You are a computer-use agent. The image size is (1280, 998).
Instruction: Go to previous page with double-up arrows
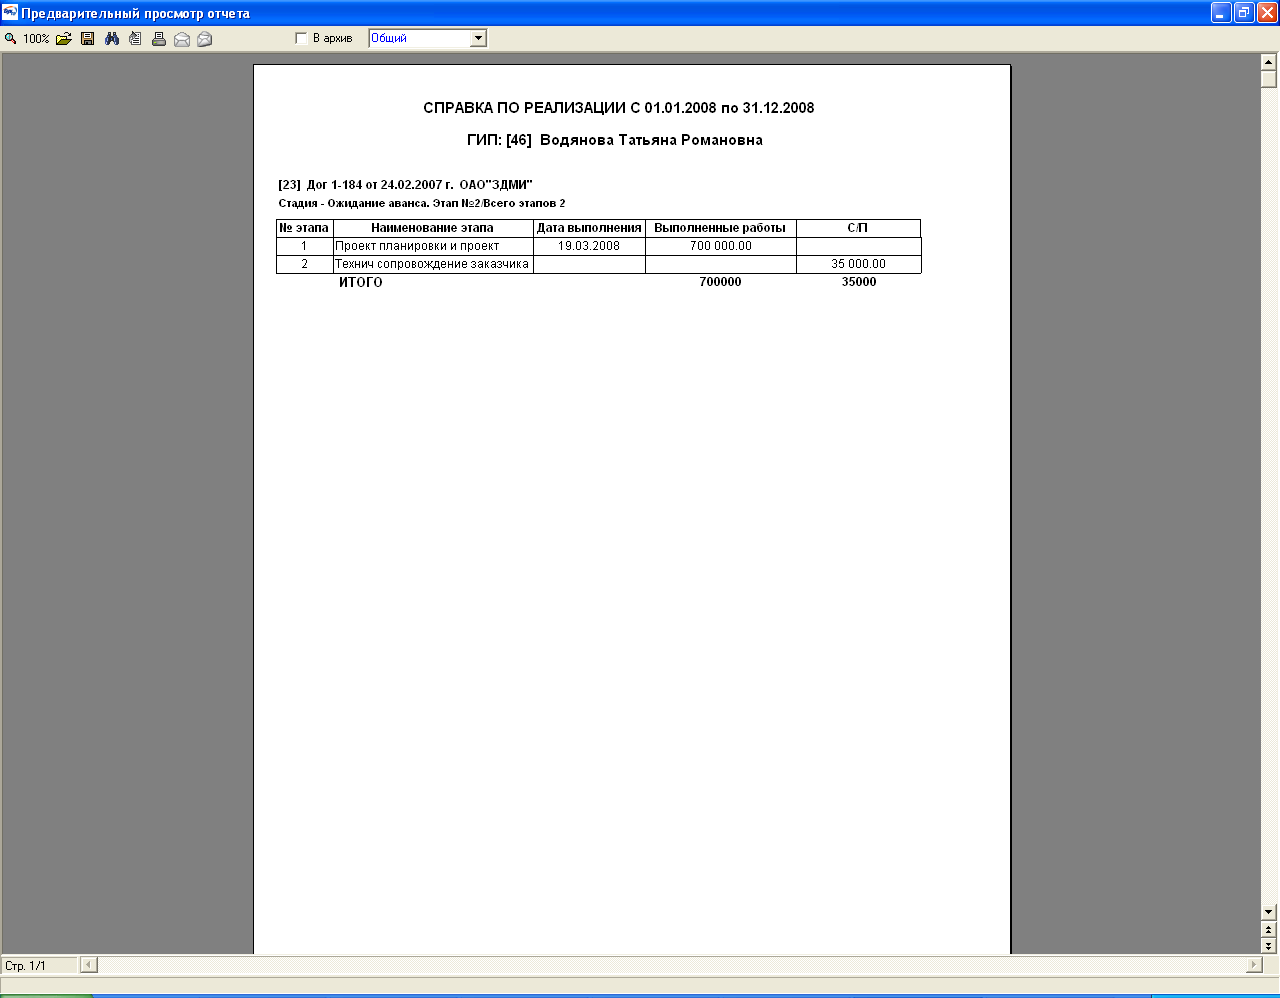point(1269,929)
